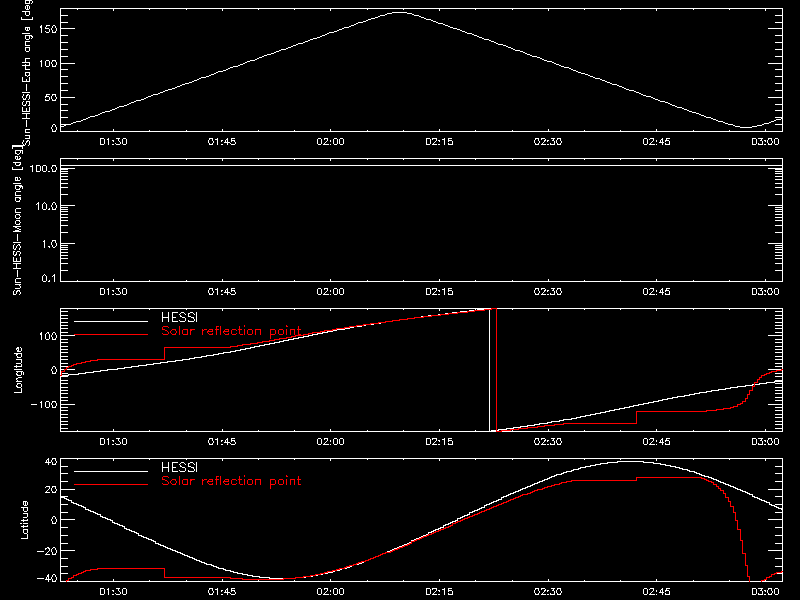Select the 01:30 time label under Earth angle plot
800x600 pixels.
coord(113,141)
